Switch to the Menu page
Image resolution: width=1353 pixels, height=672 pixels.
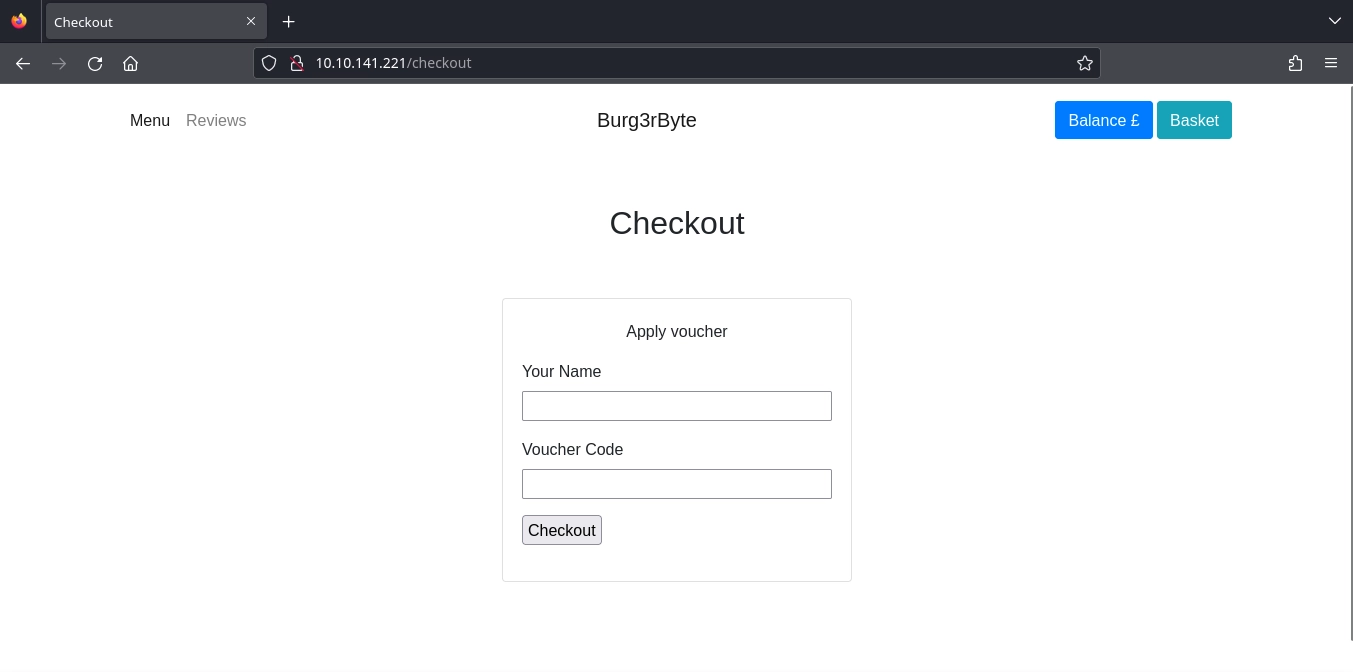(150, 120)
